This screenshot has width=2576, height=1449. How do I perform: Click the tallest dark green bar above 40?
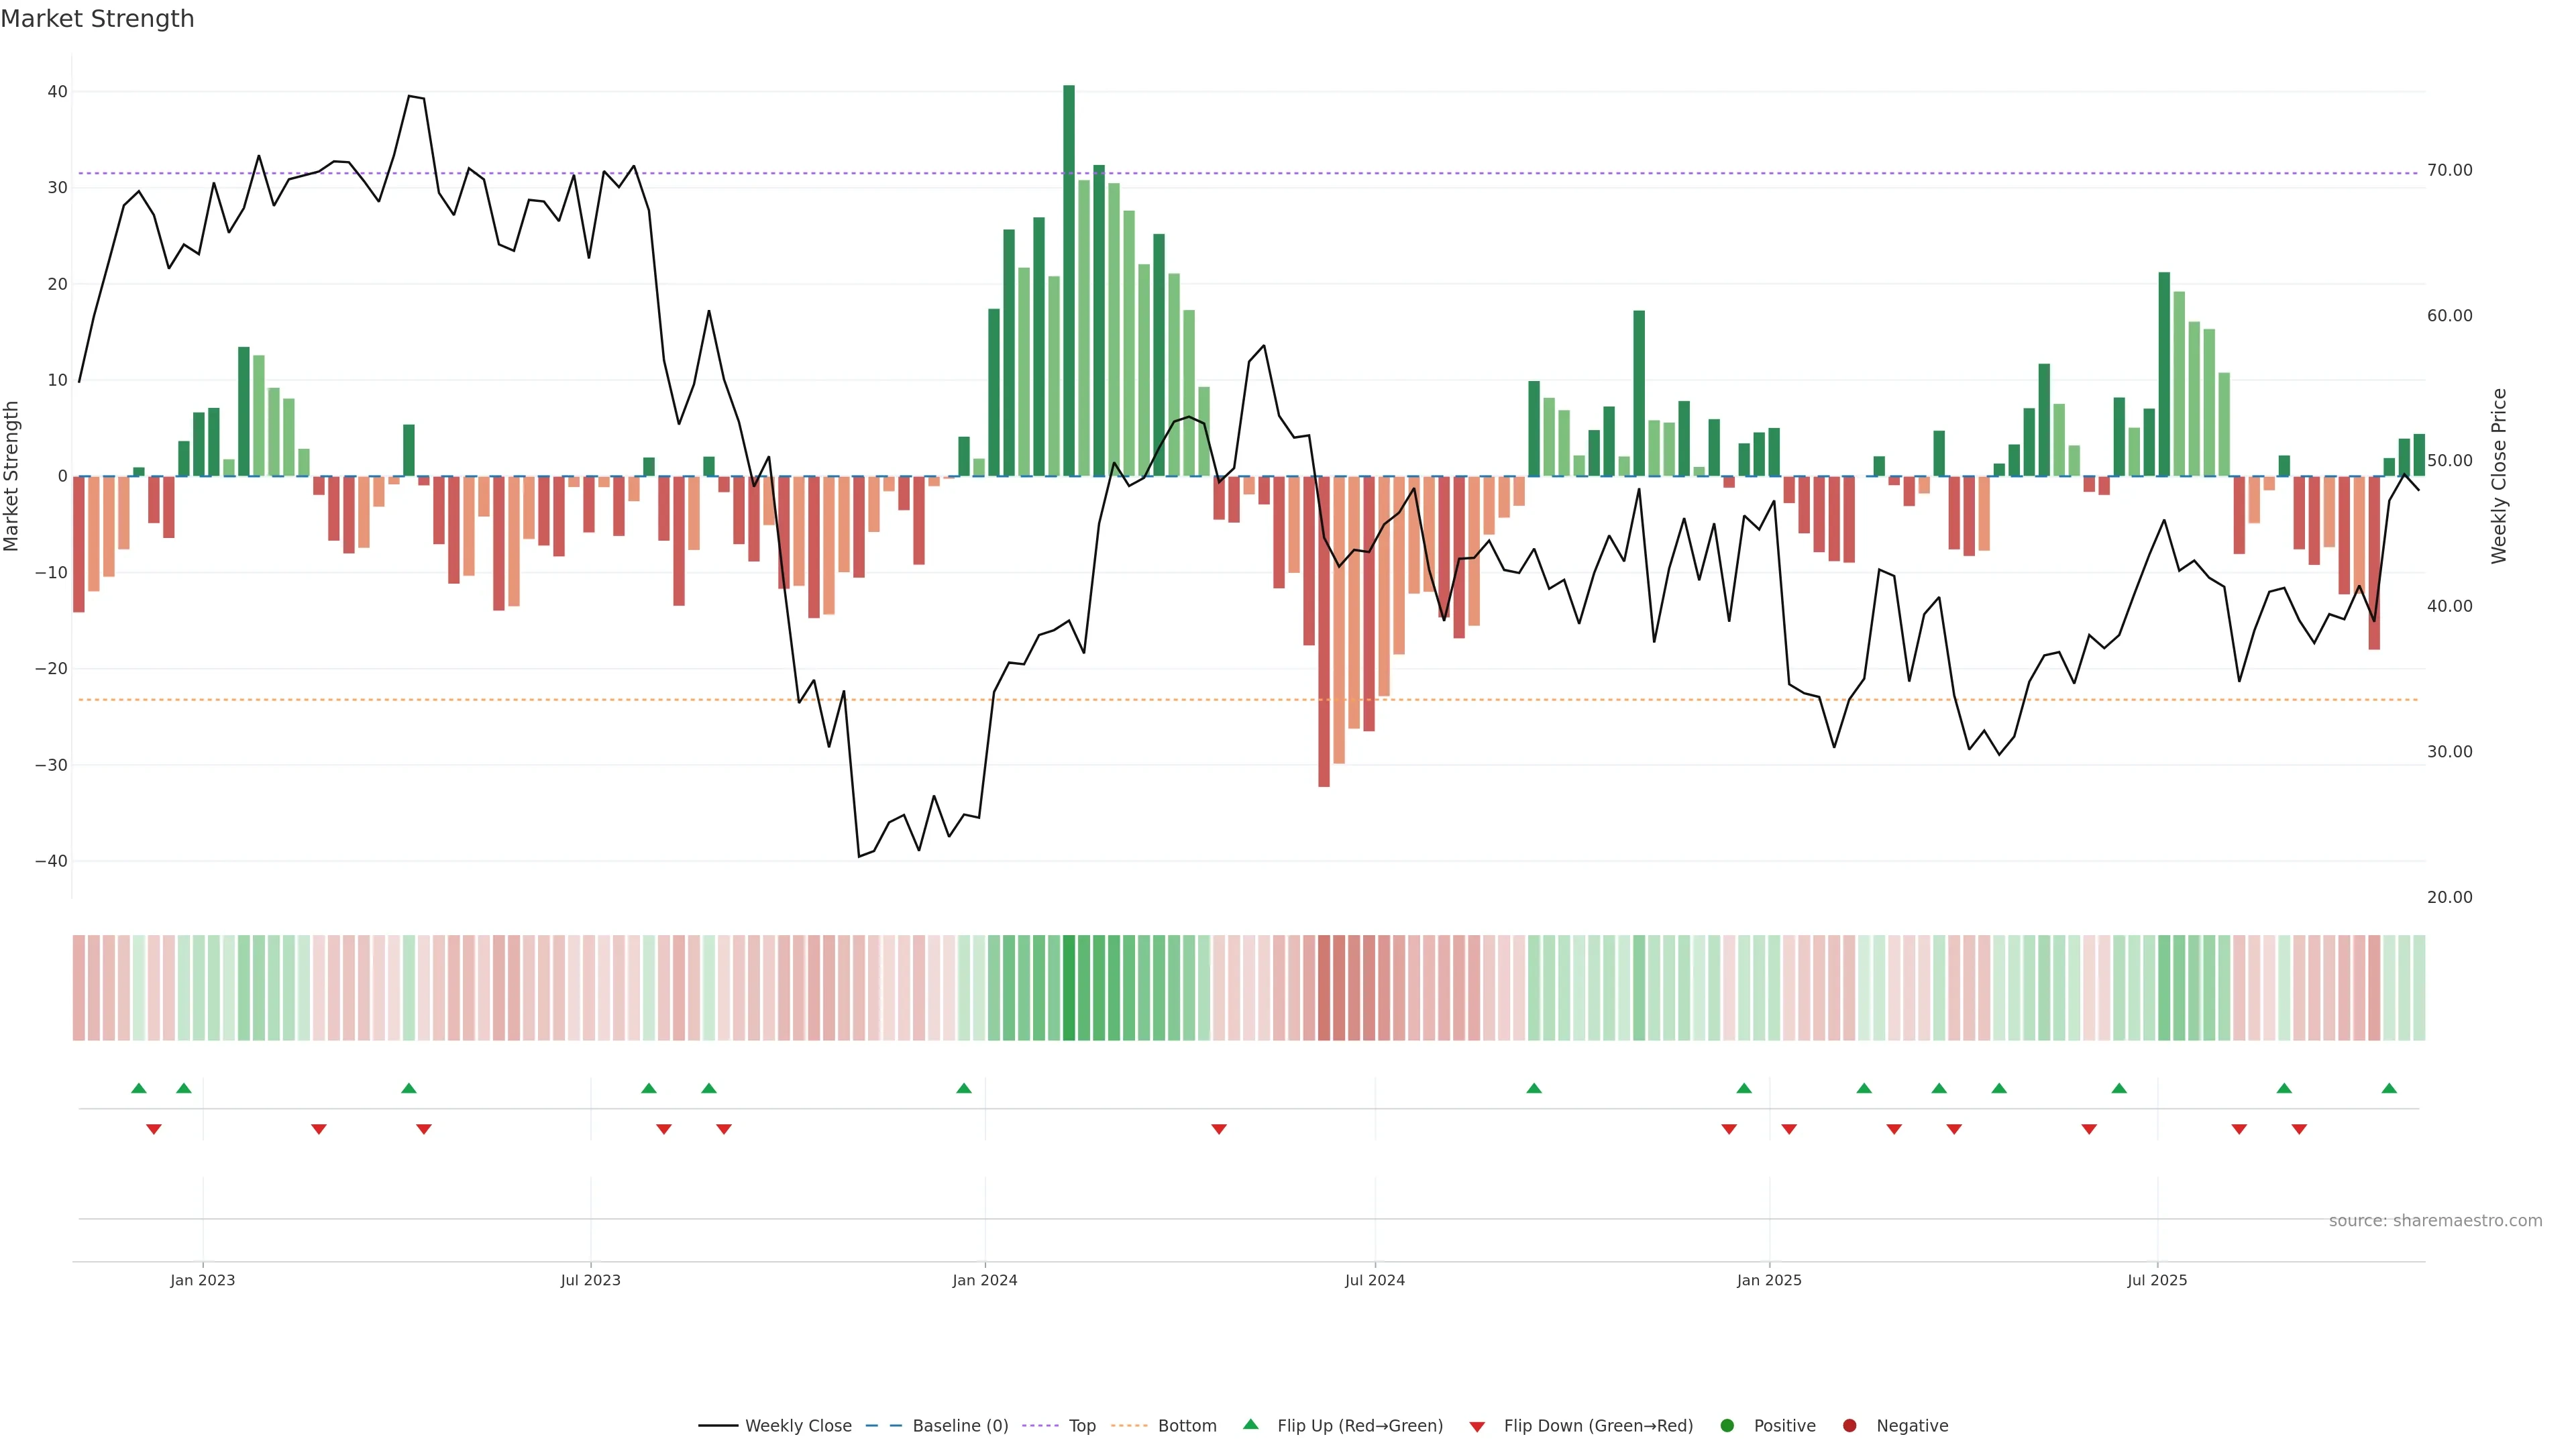tap(1069, 280)
